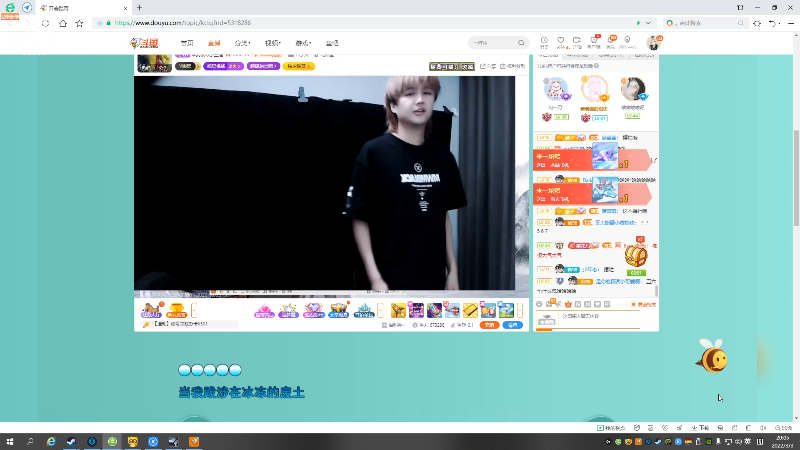
Task: Open the third contributor avatar in ranking
Action: pos(633,89)
